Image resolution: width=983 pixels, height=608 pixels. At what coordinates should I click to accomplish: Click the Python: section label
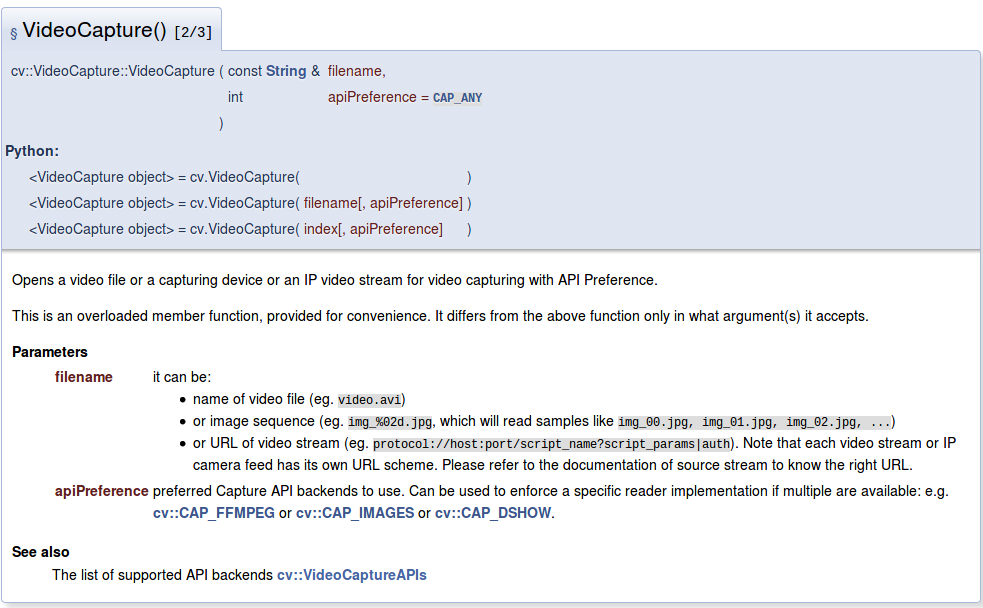32,151
